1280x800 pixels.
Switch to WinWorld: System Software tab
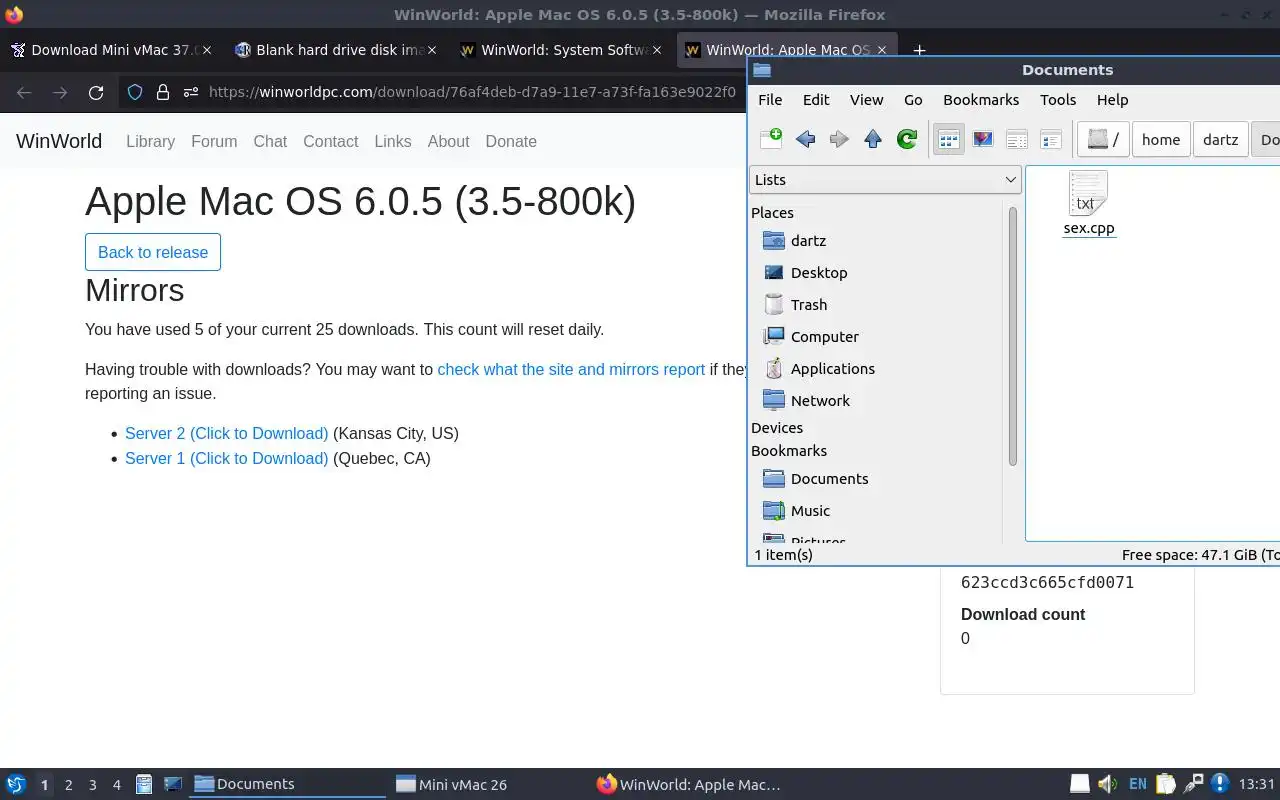560,50
